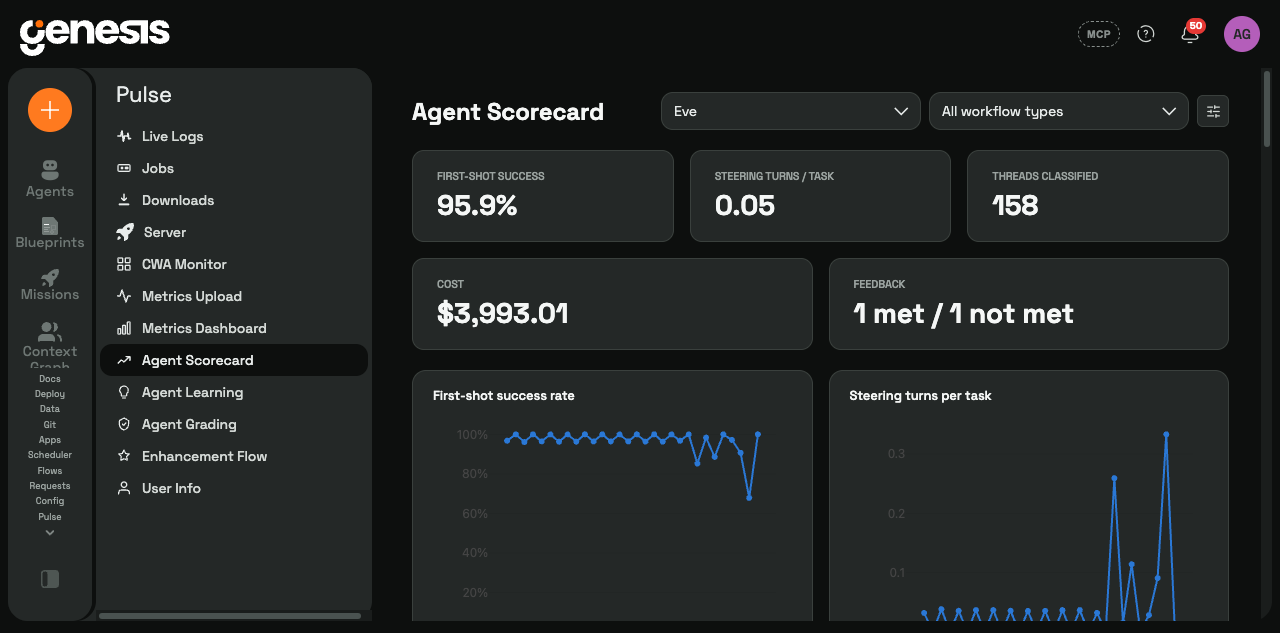1280x633 pixels.
Task: Click the Threads Classified 158 card
Action: pyautogui.click(x=1098, y=196)
